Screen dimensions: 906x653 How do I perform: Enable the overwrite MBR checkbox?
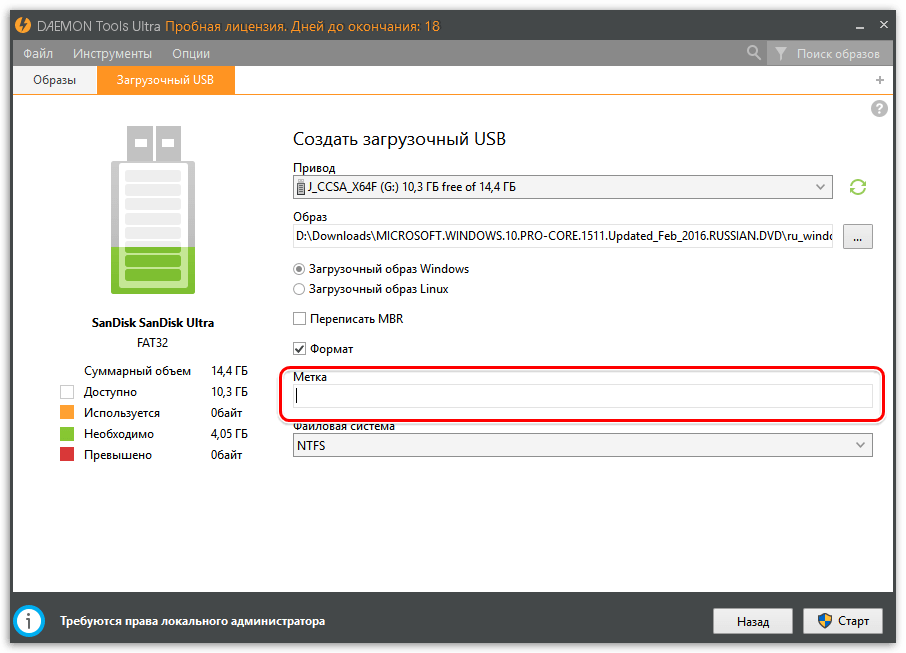(299, 319)
